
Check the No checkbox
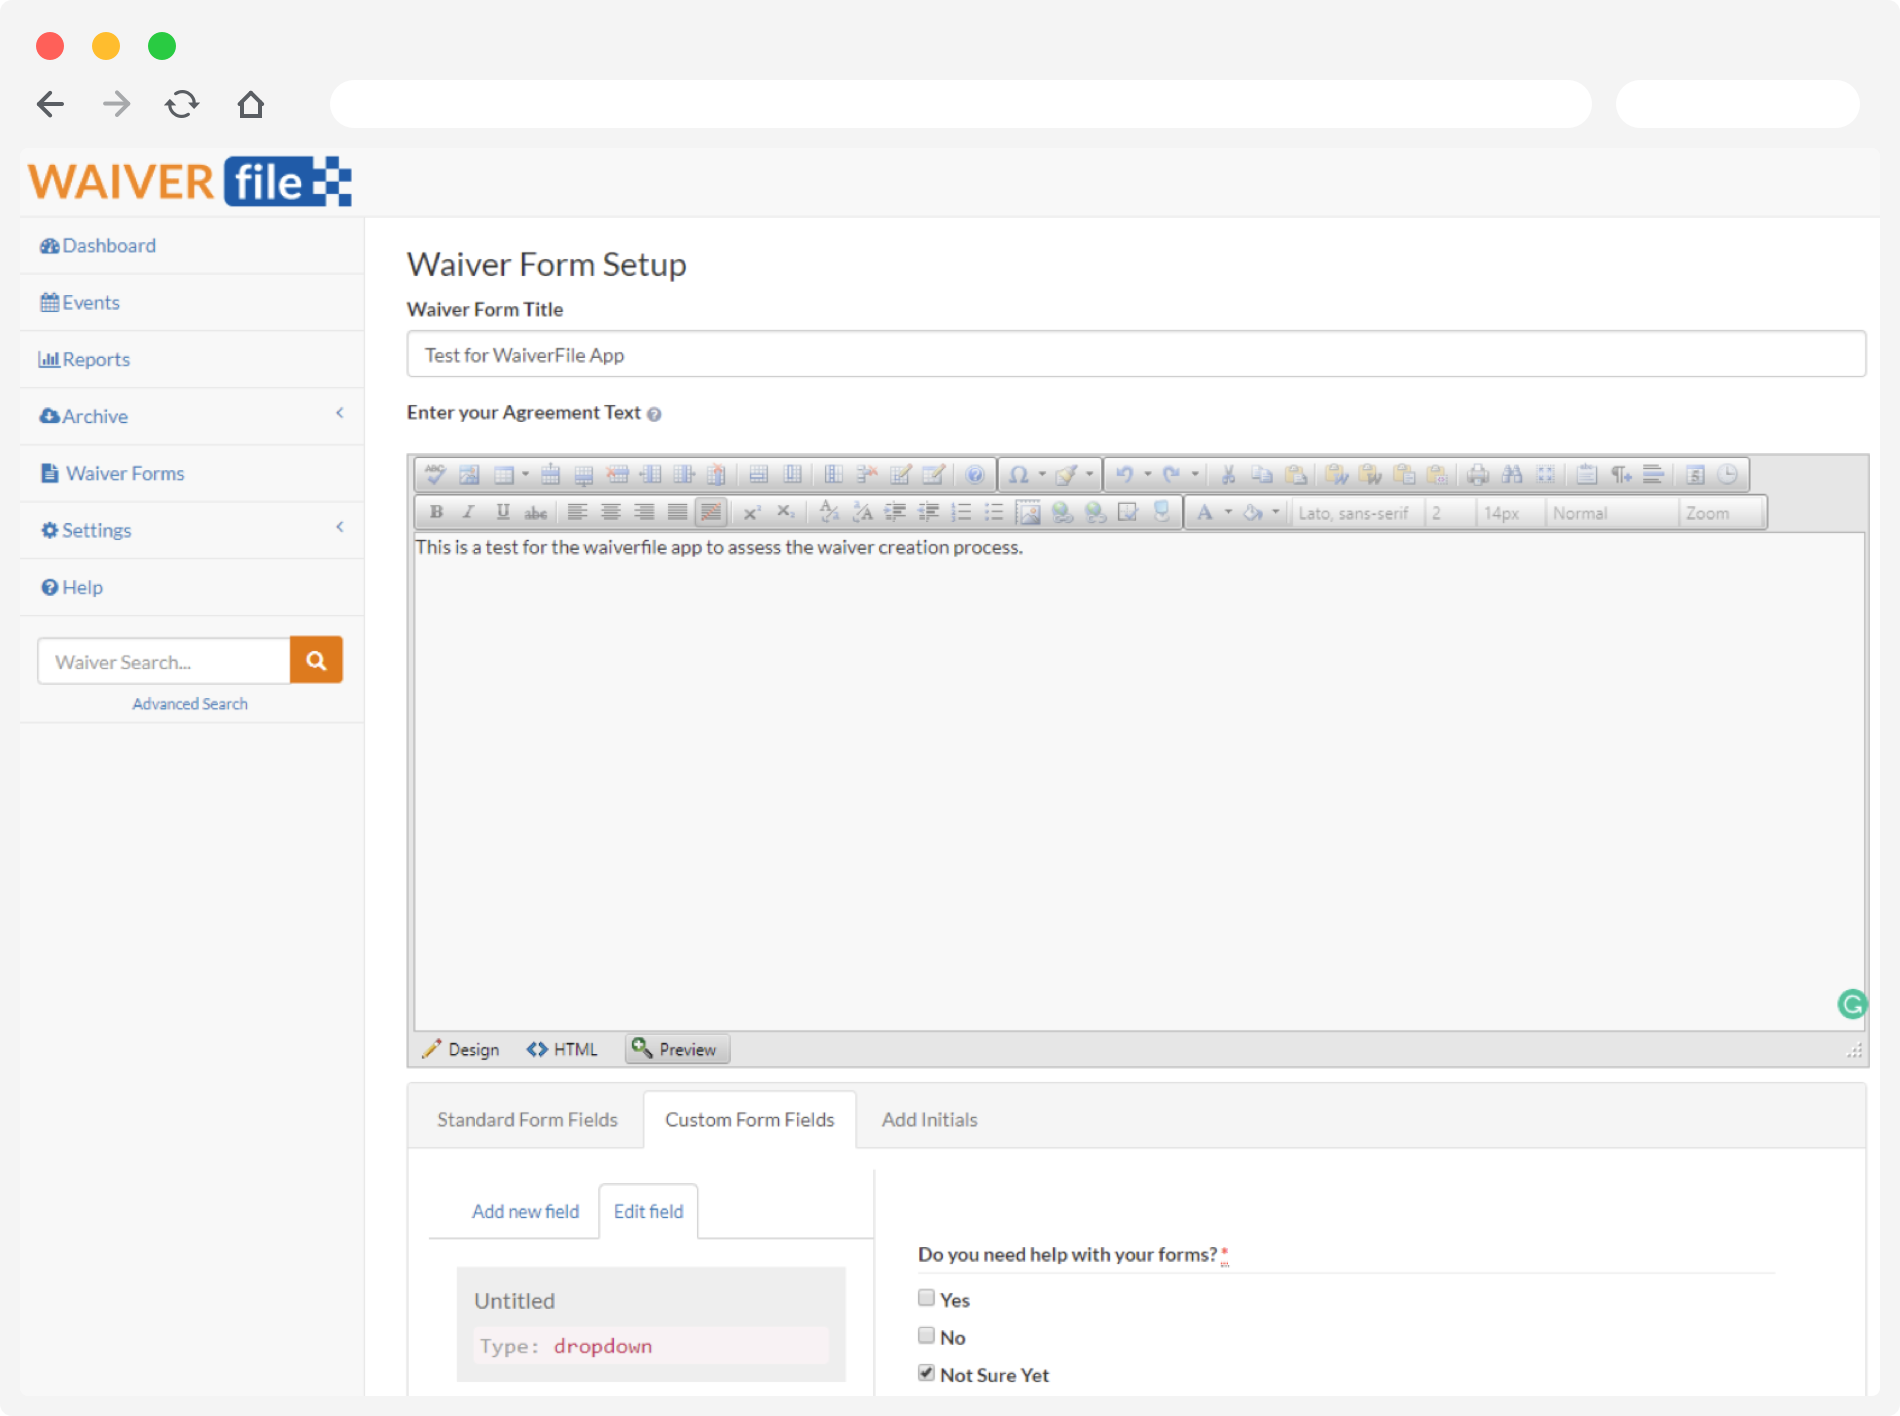[926, 1336]
